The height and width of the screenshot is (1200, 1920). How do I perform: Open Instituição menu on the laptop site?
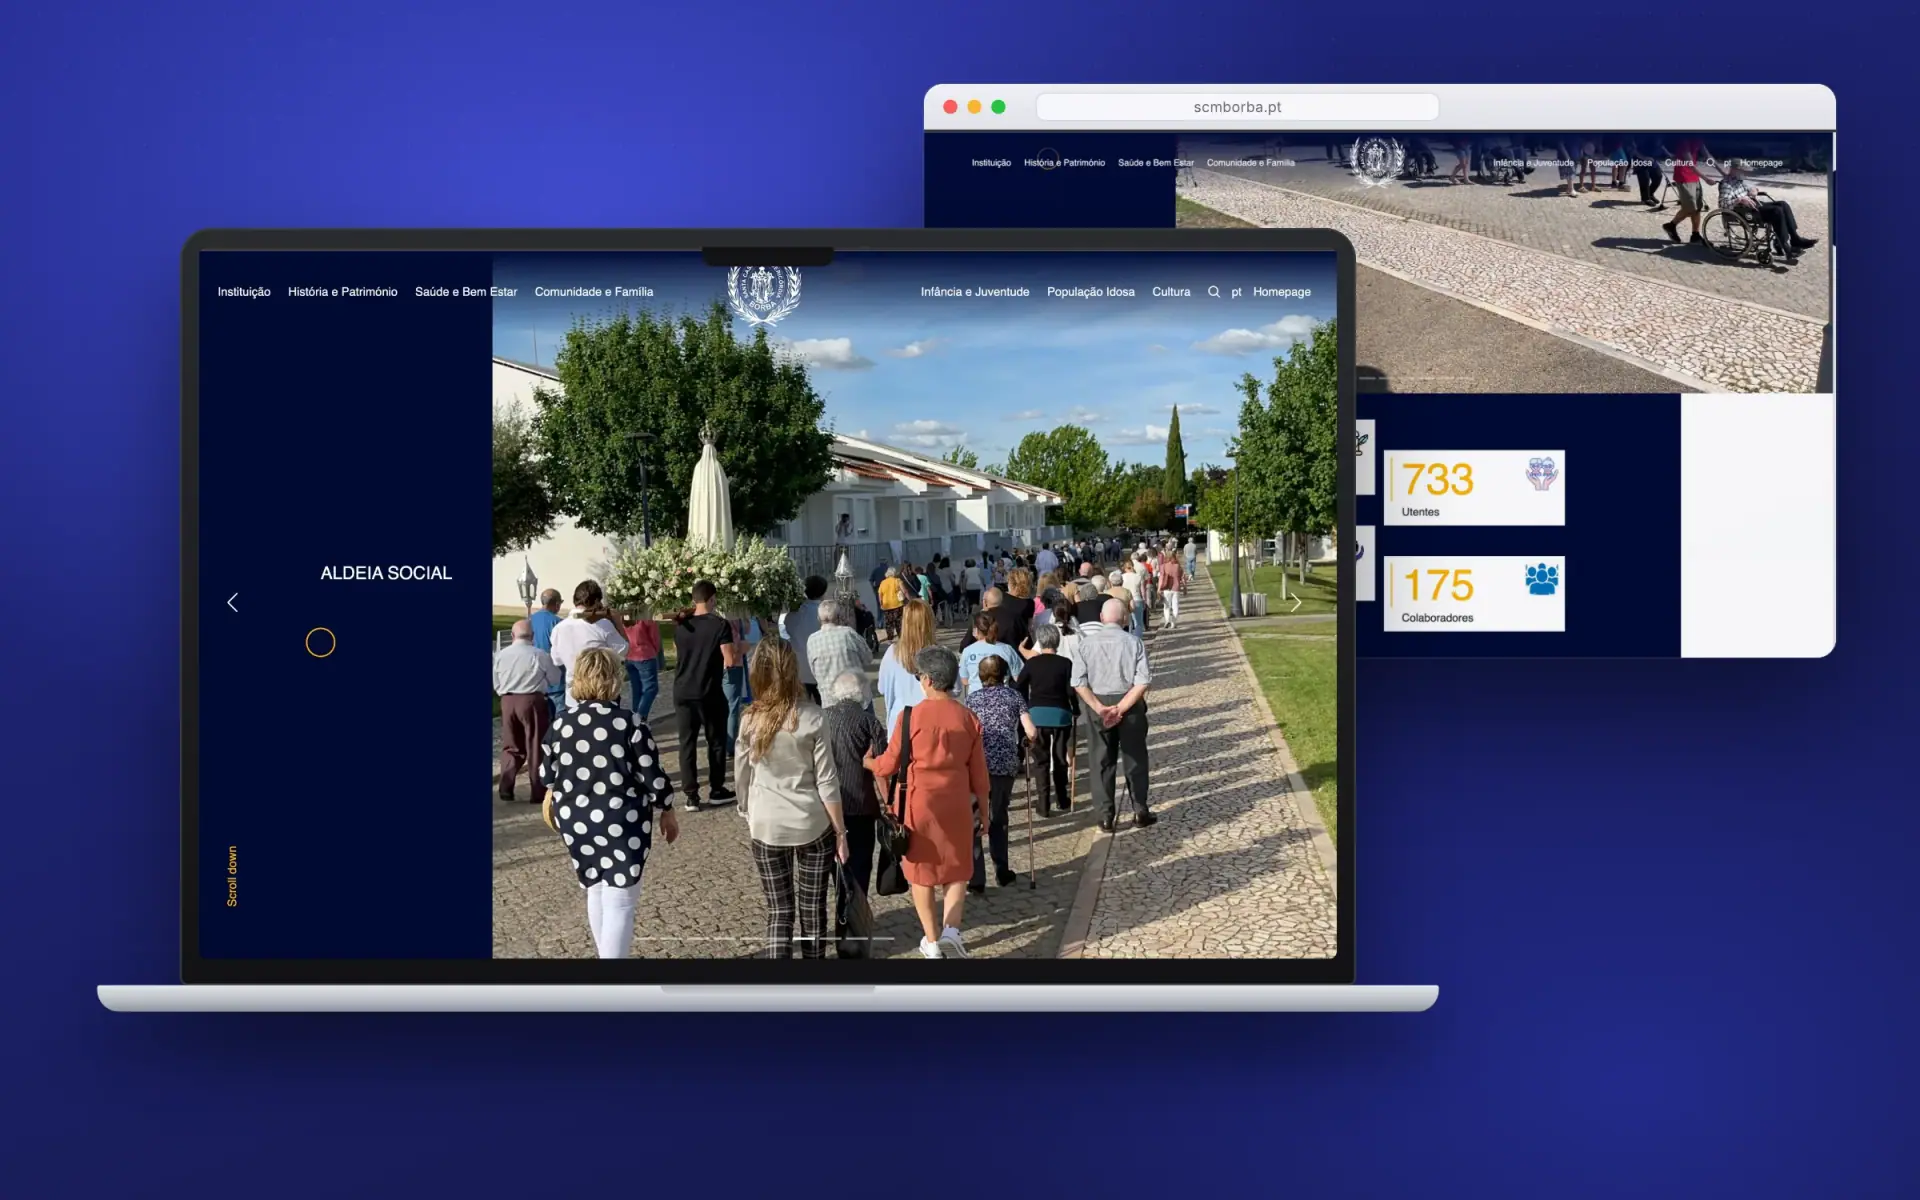coord(244,292)
